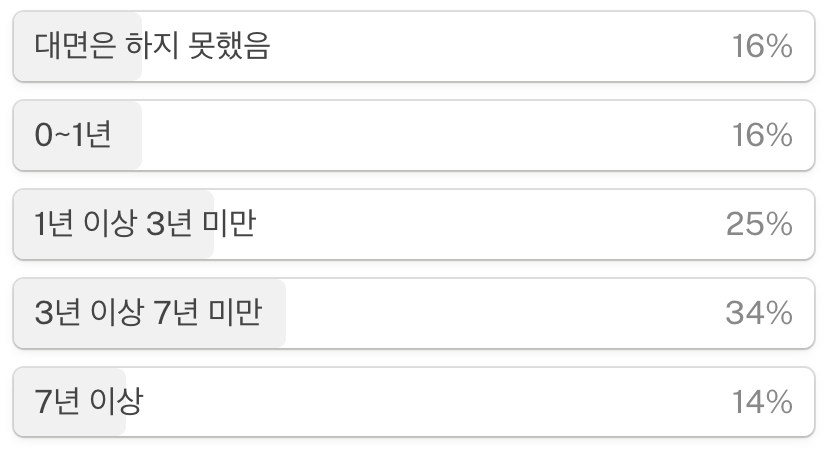Click the white area of the 34% bar

[500, 313]
